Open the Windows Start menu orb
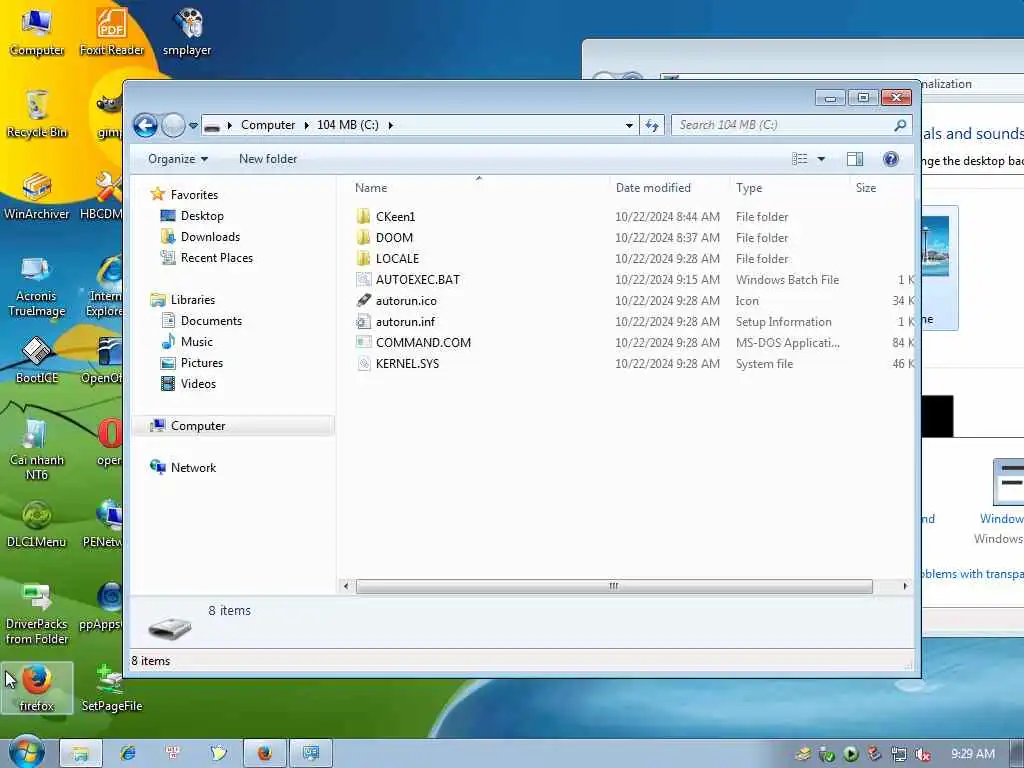The width and height of the screenshot is (1024, 768). pos(27,752)
